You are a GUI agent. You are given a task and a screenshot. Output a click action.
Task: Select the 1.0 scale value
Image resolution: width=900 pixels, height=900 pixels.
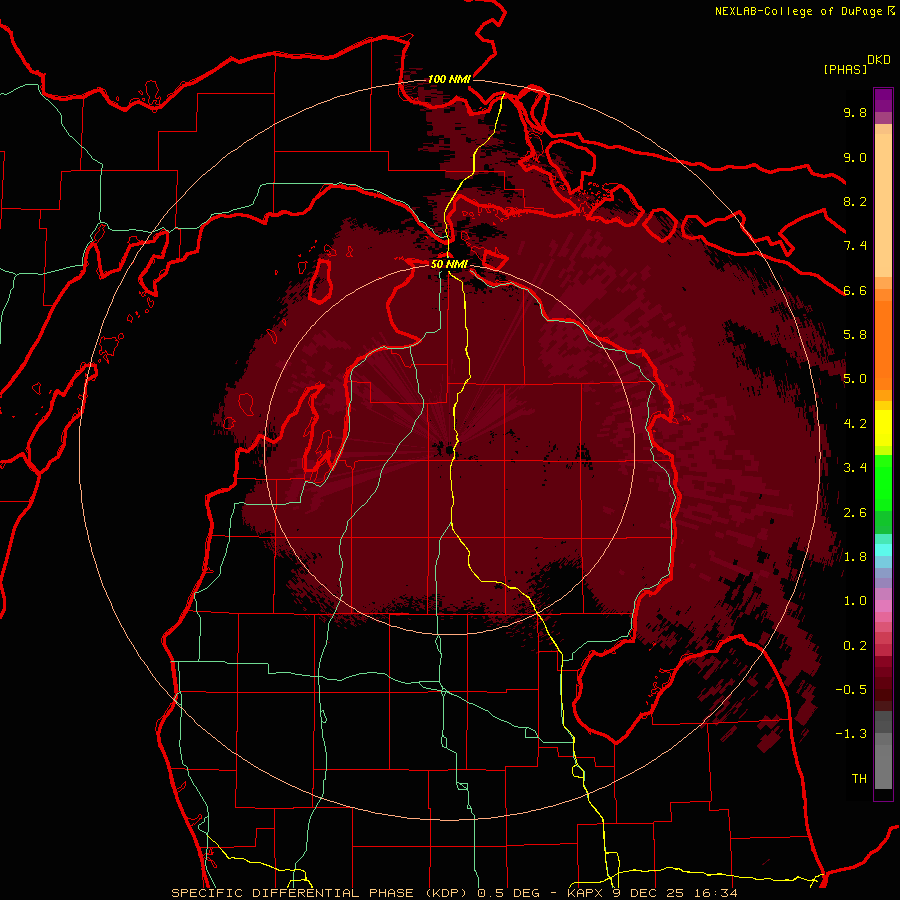(x=855, y=601)
